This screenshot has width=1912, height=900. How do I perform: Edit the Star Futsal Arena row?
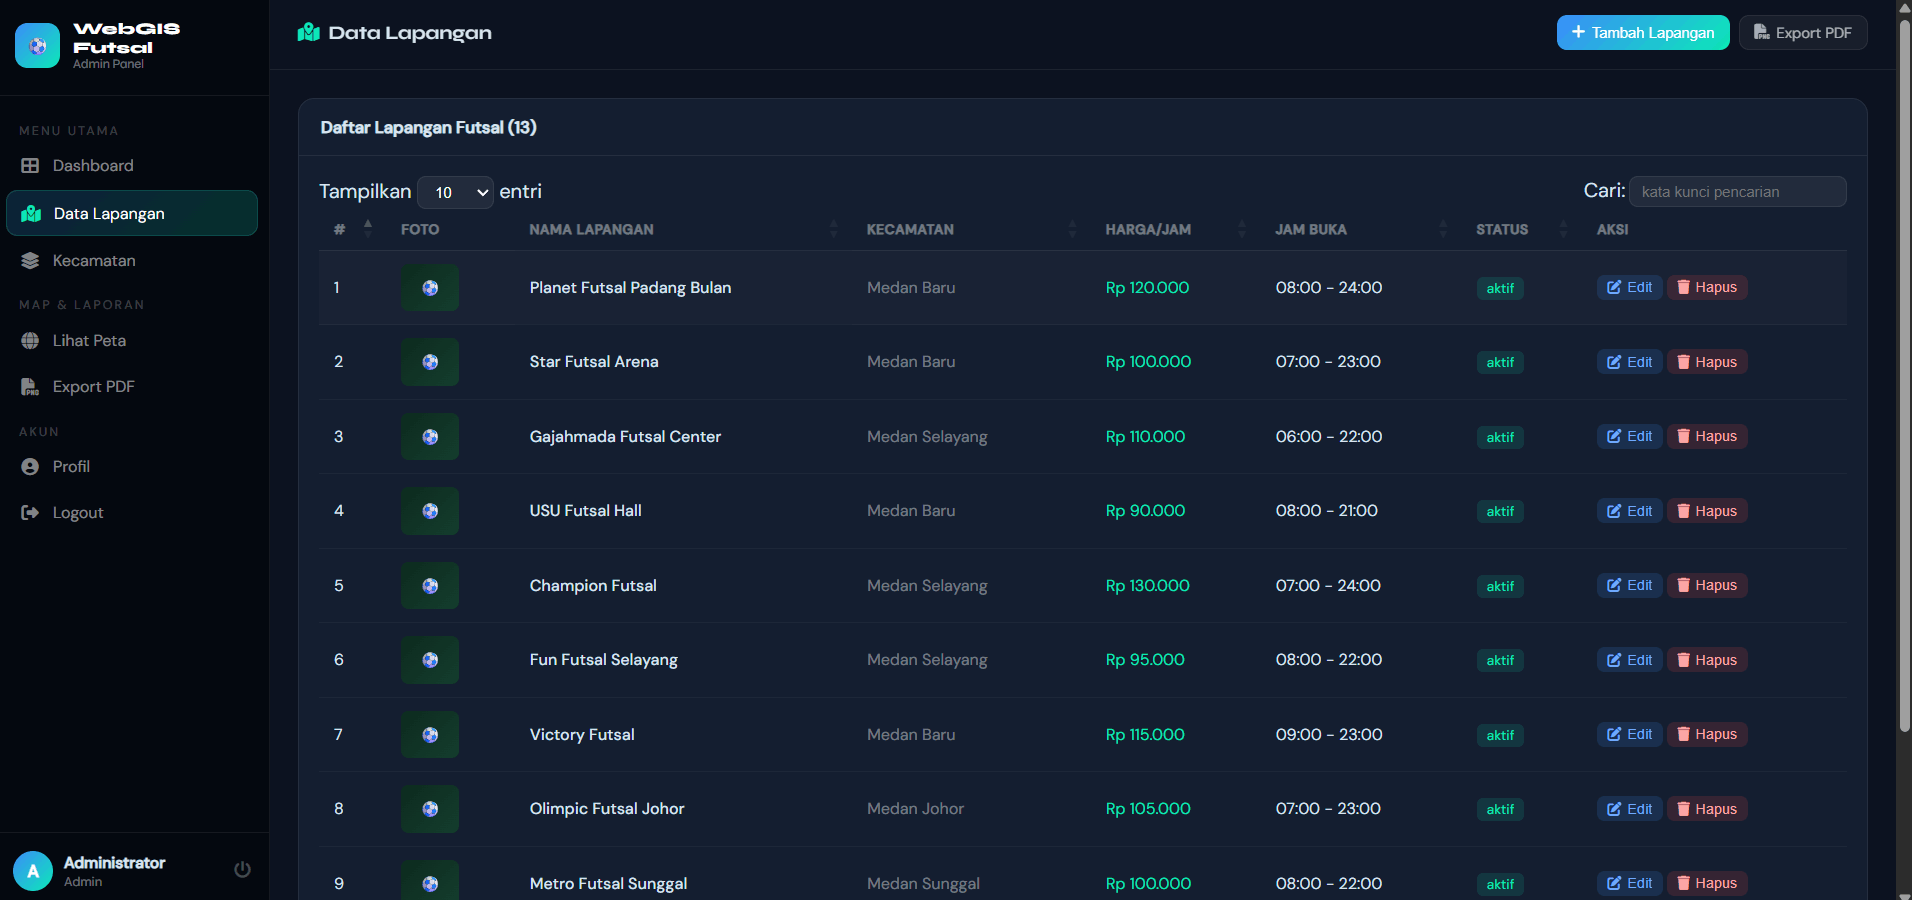(x=1629, y=362)
